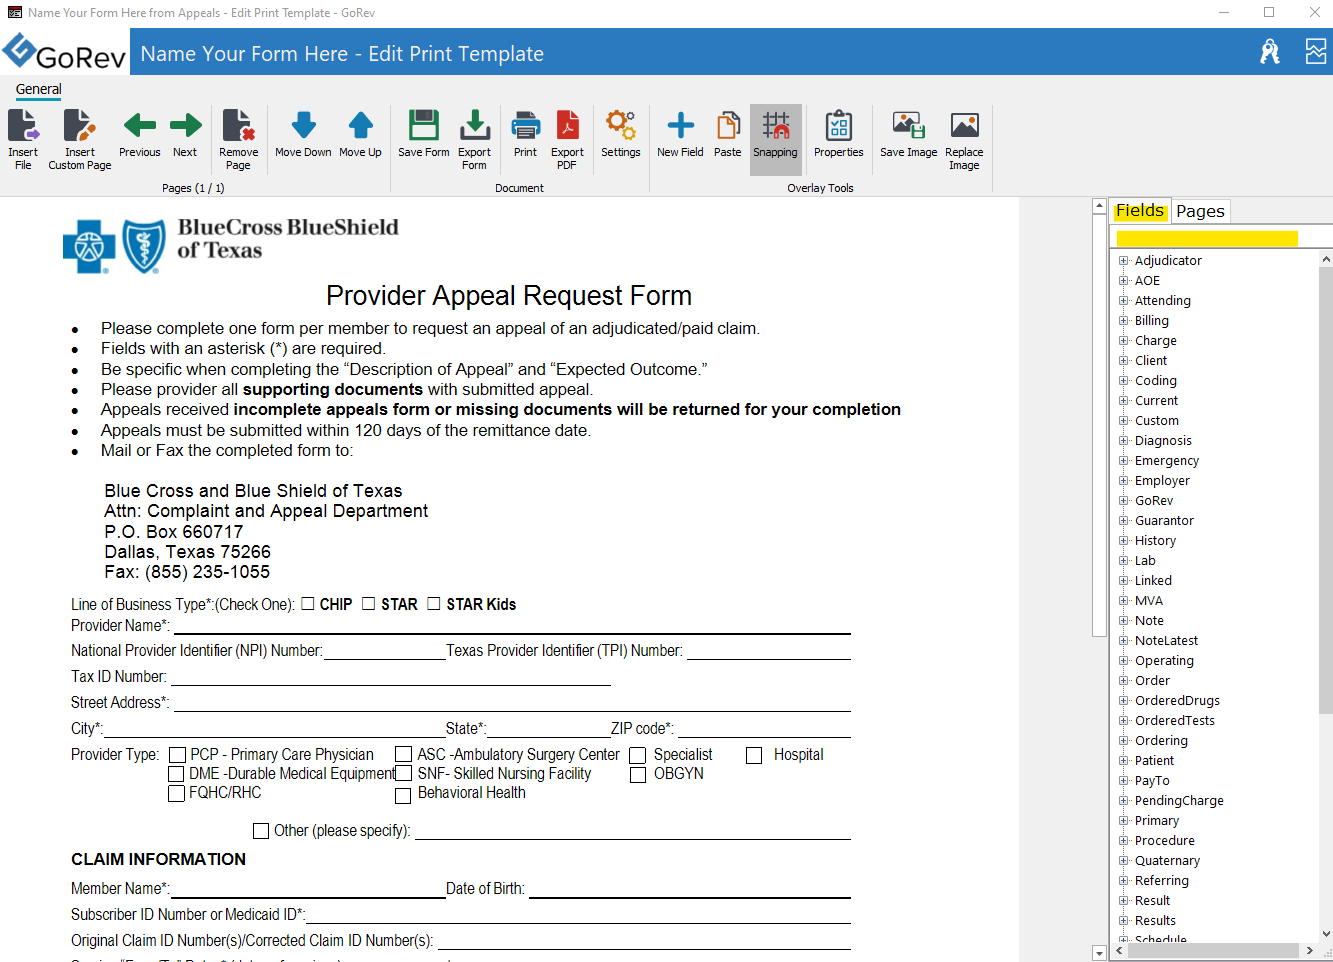The image size is (1333, 962).
Task: Switch to the Fields tab
Action: (x=1140, y=211)
